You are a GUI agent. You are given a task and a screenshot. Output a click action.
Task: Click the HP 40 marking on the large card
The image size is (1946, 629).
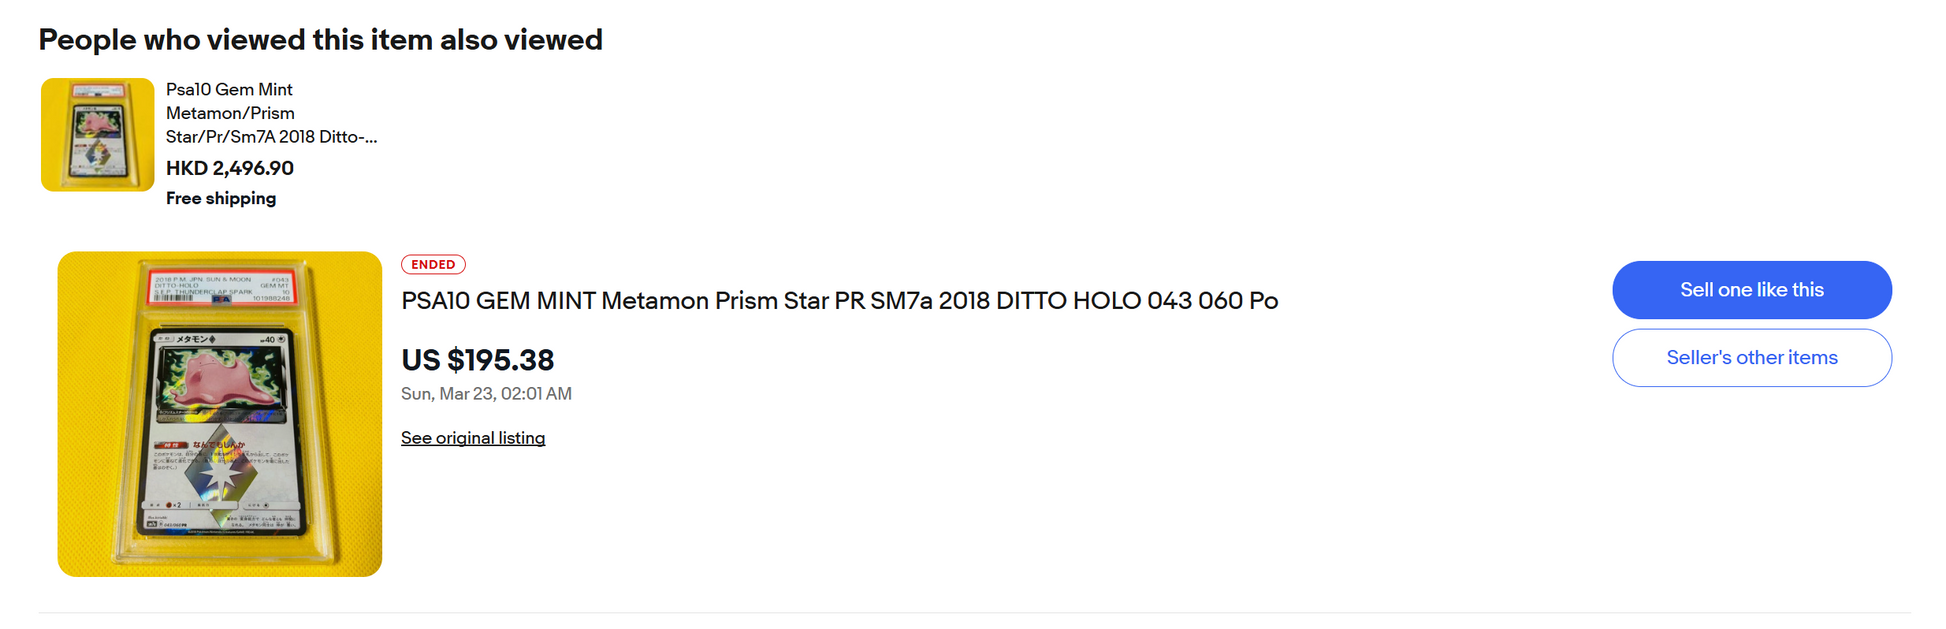[268, 340]
